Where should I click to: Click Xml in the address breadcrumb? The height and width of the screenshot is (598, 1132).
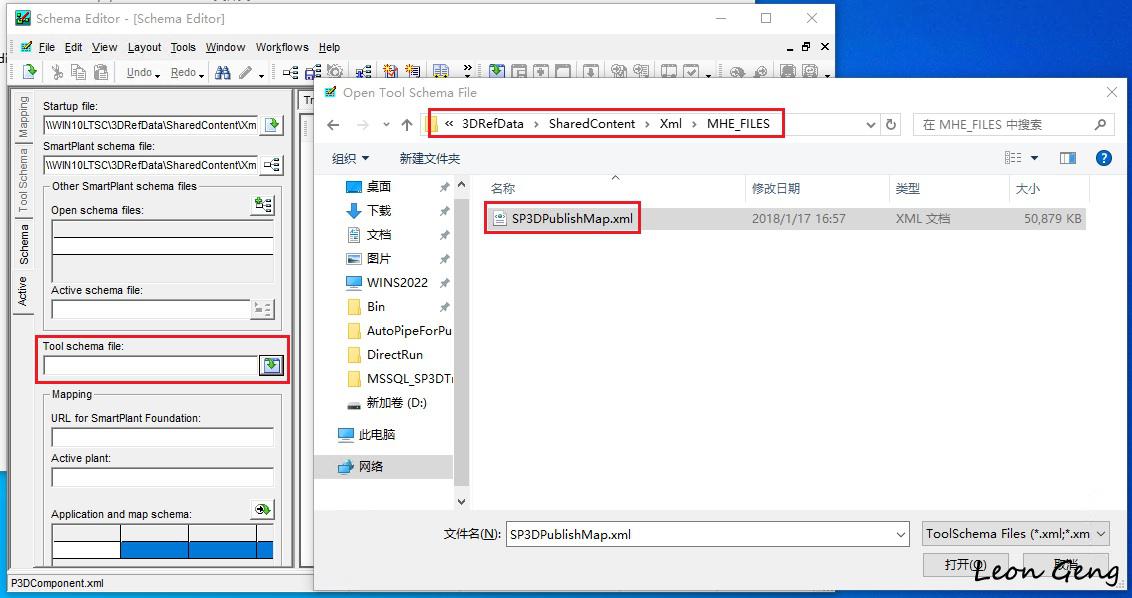(x=671, y=124)
